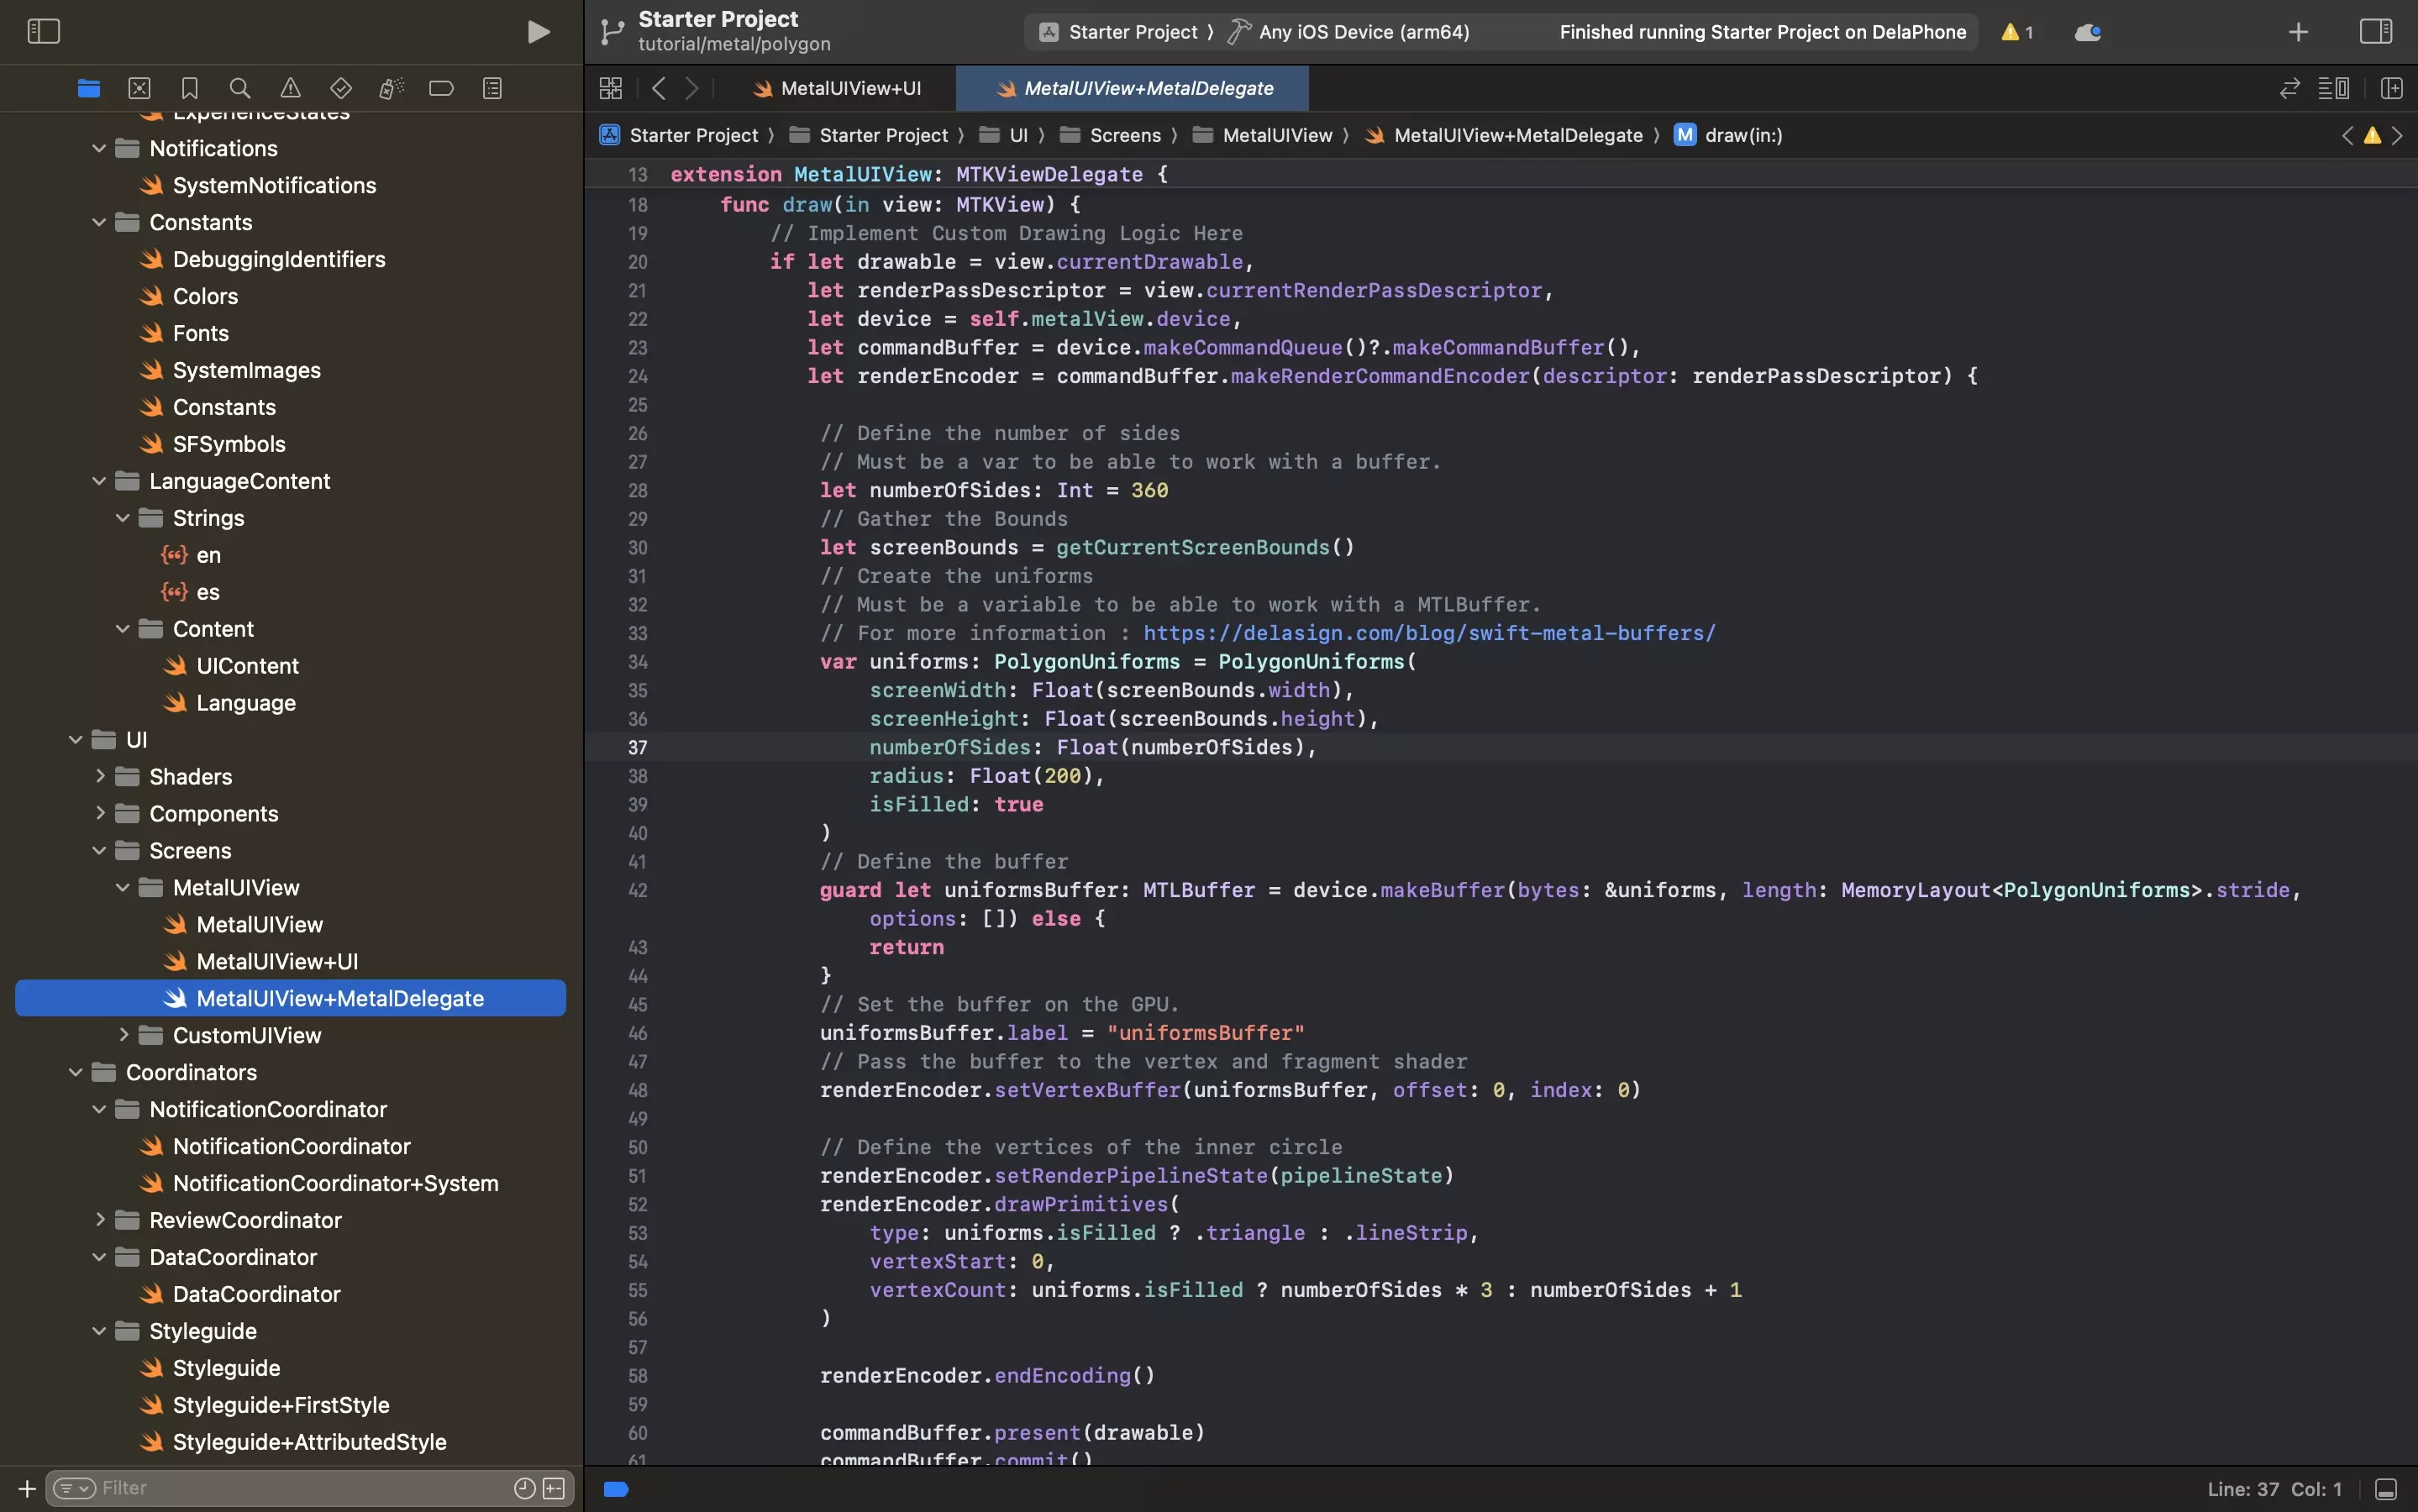Toggle source-control status filter icon
Viewport: 2418px width, 1512px height.
(x=554, y=1488)
